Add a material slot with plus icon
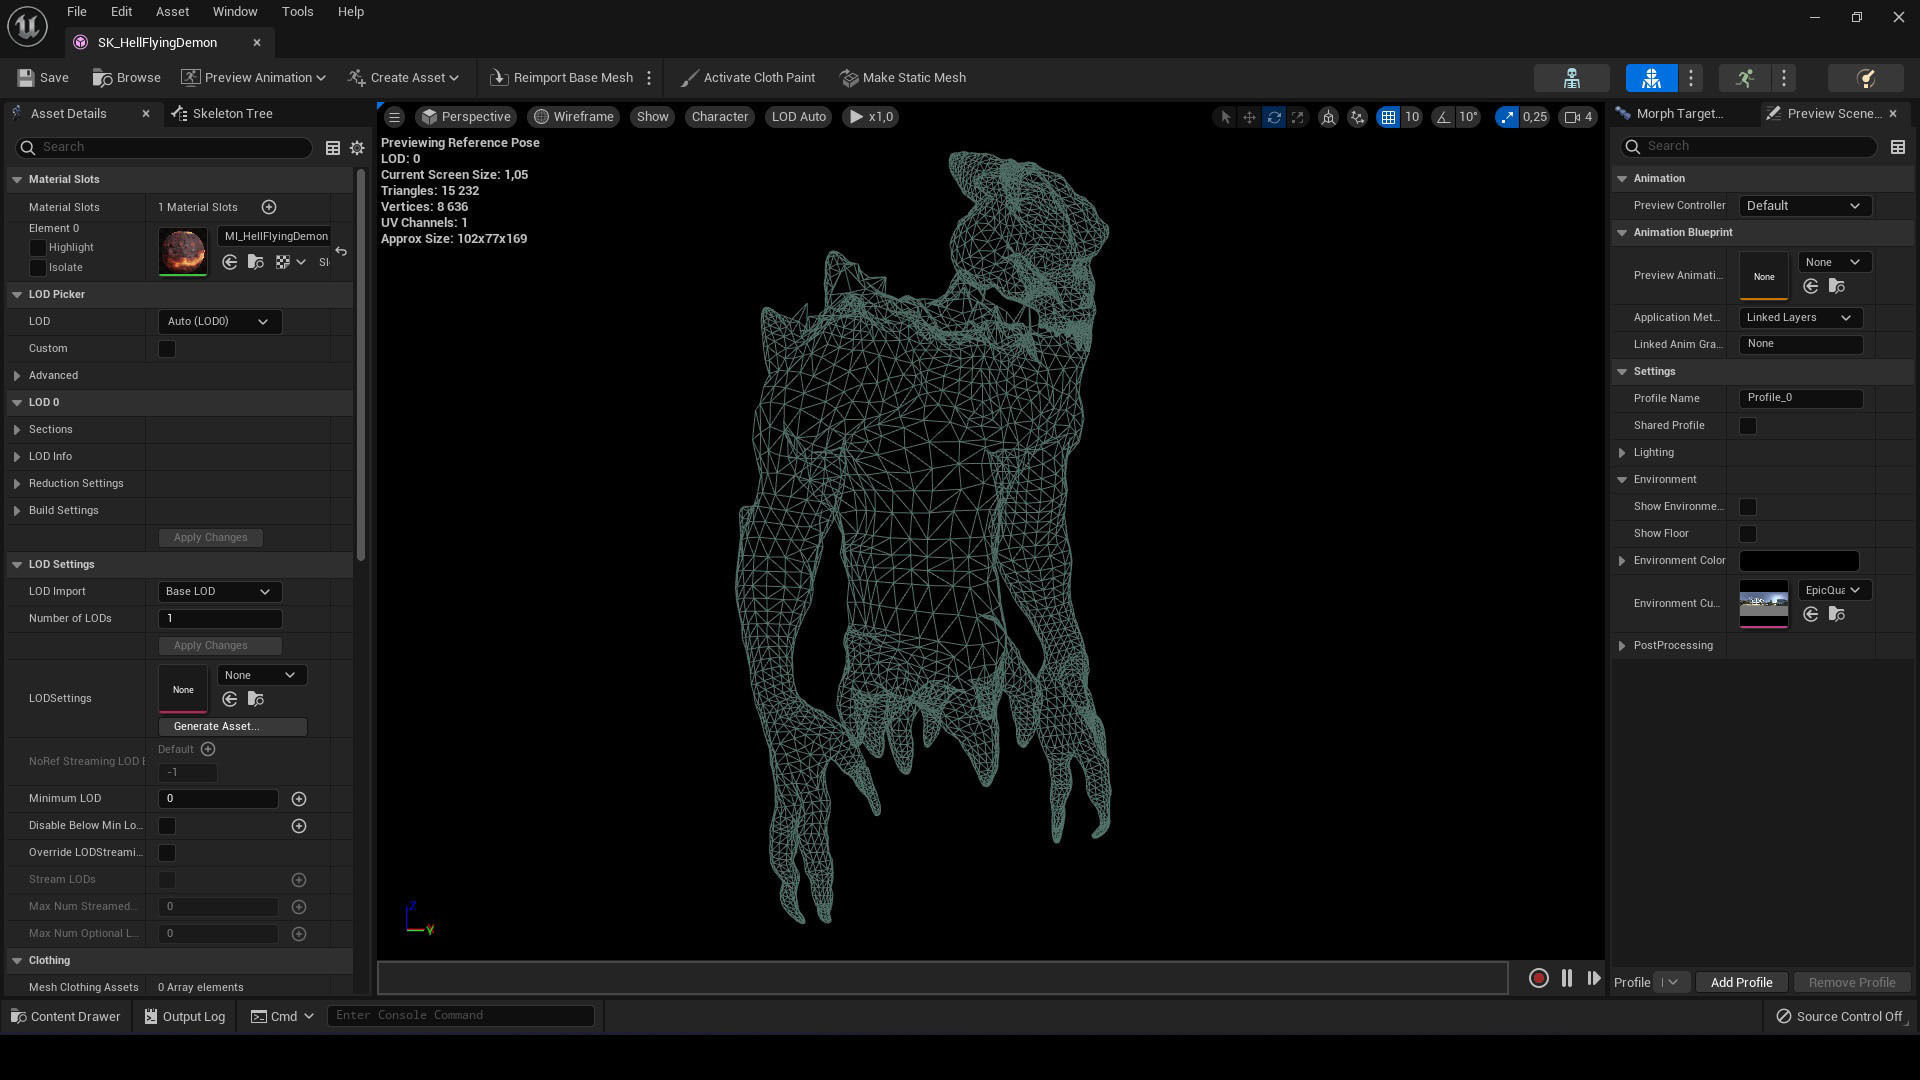This screenshot has height=1080, width=1920. pyautogui.click(x=269, y=207)
